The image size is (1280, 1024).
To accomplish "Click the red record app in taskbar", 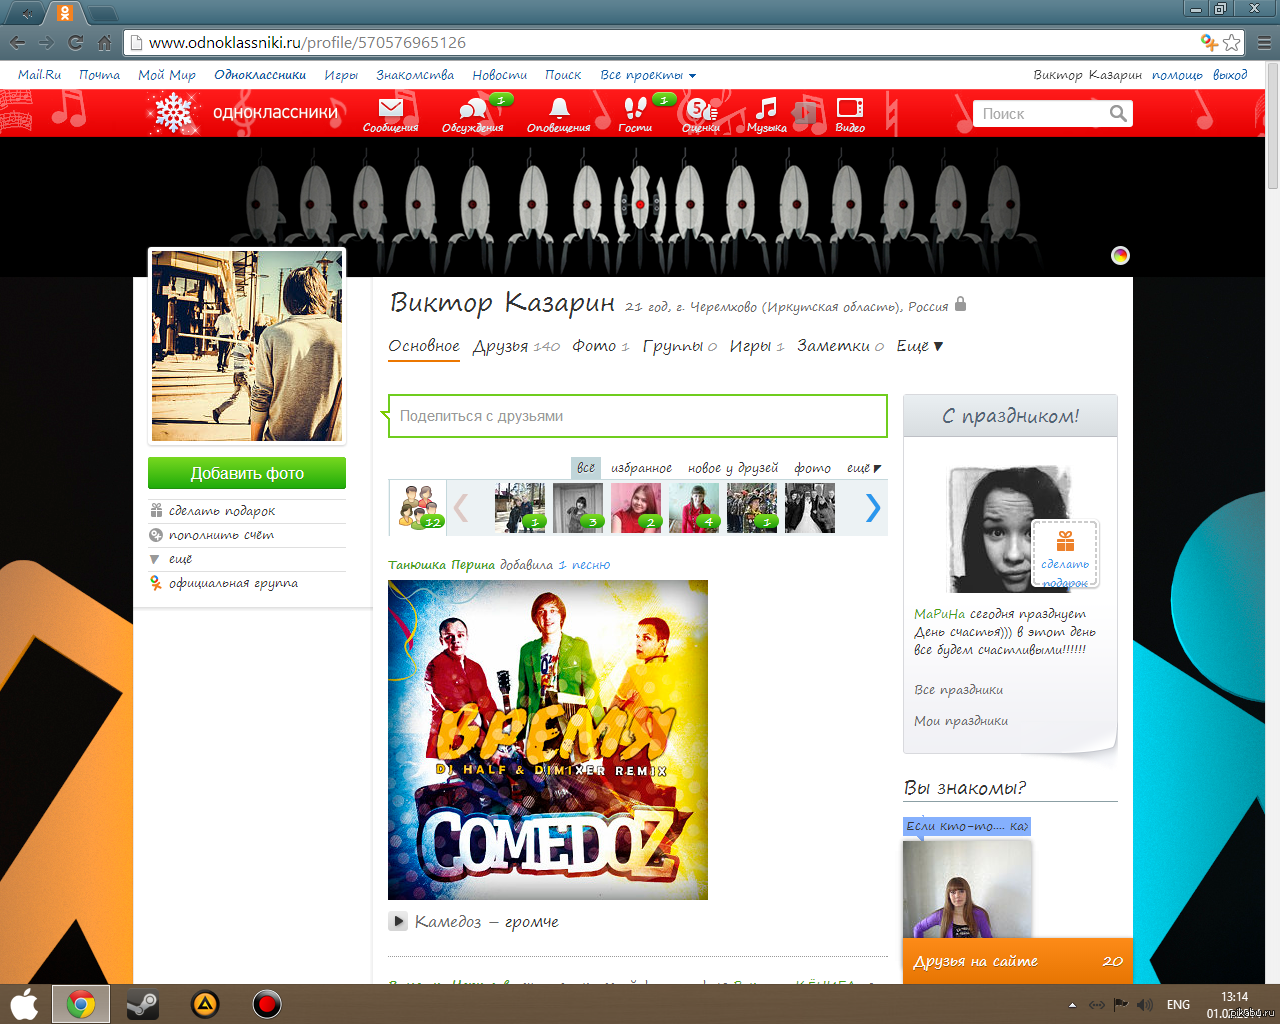I will coord(267,1004).
